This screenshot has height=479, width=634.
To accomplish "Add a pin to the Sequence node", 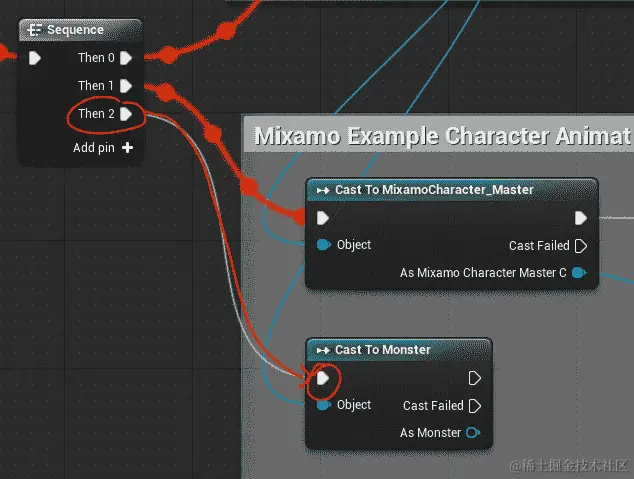I will [127, 148].
